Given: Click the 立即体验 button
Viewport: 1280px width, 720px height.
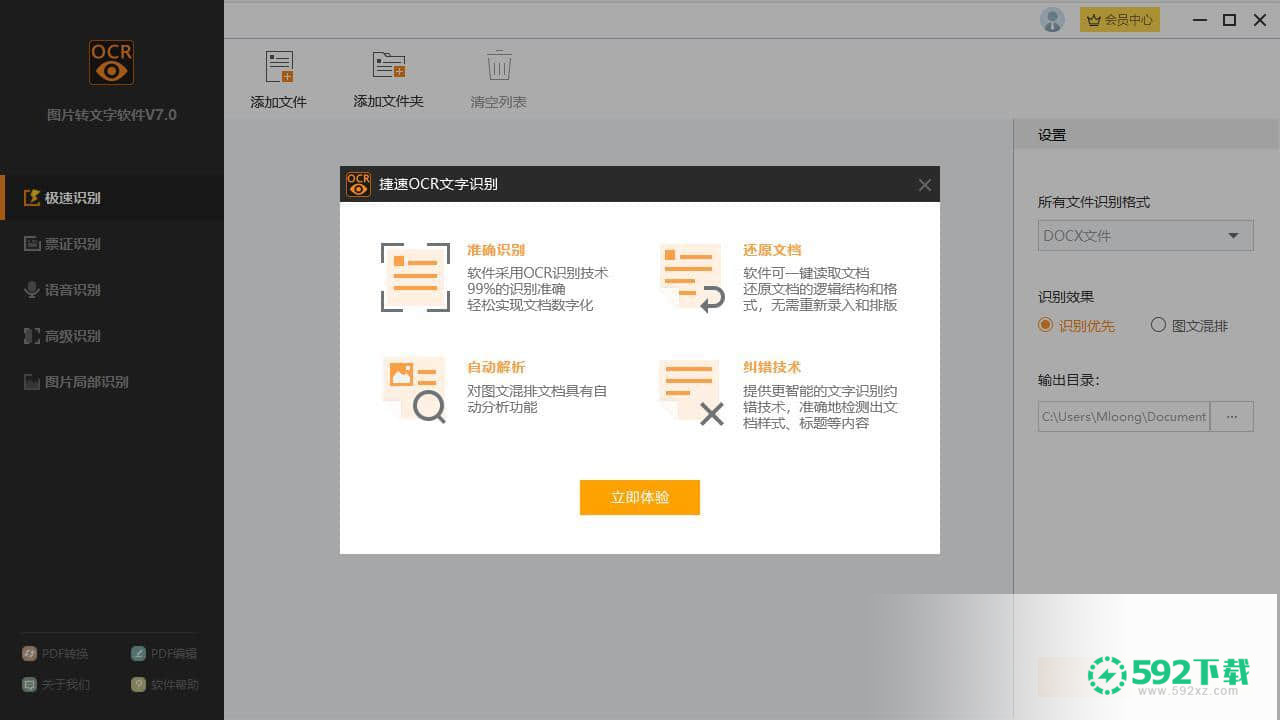Looking at the screenshot, I should pyautogui.click(x=640, y=497).
